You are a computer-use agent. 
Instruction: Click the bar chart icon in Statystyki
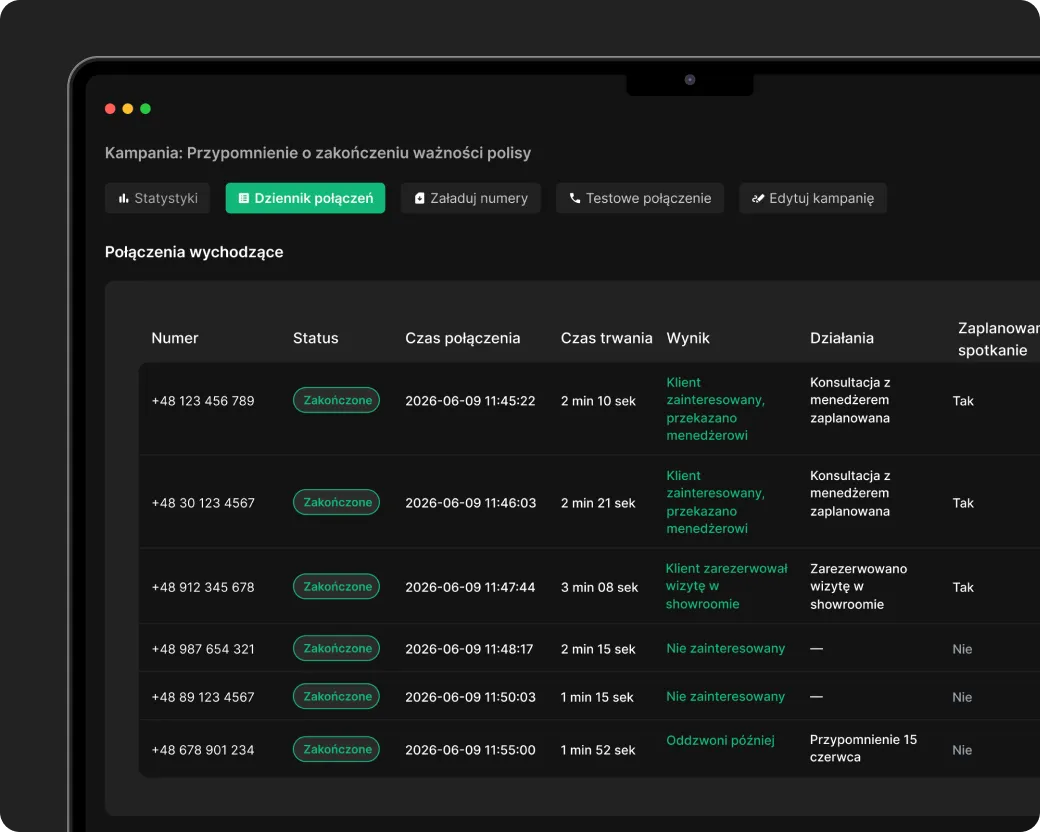pos(123,198)
